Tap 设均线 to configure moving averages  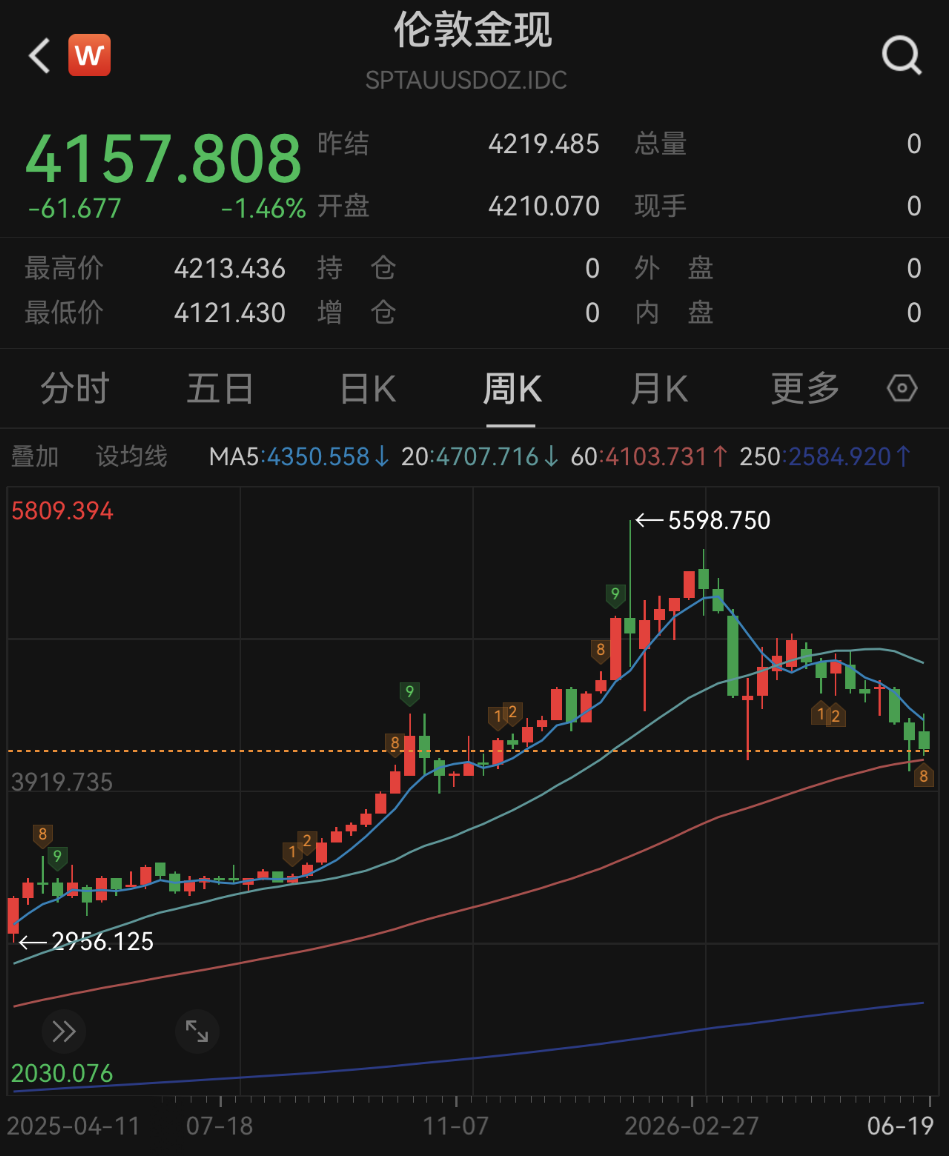131,456
